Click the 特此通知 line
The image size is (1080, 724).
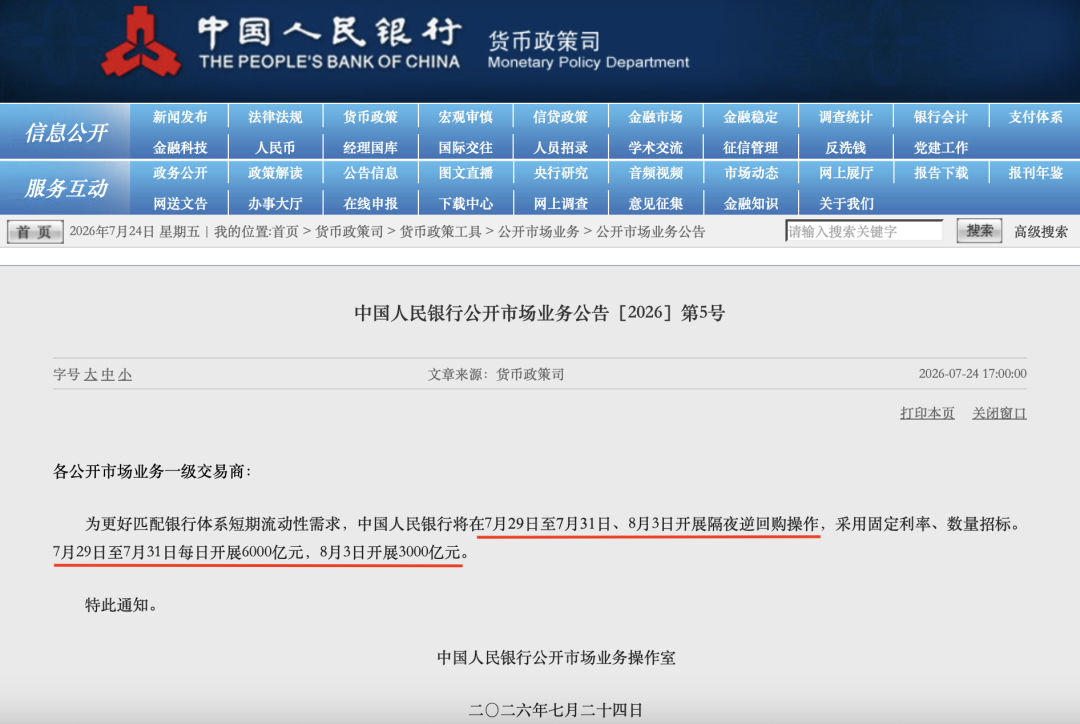pyautogui.click(x=121, y=605)
